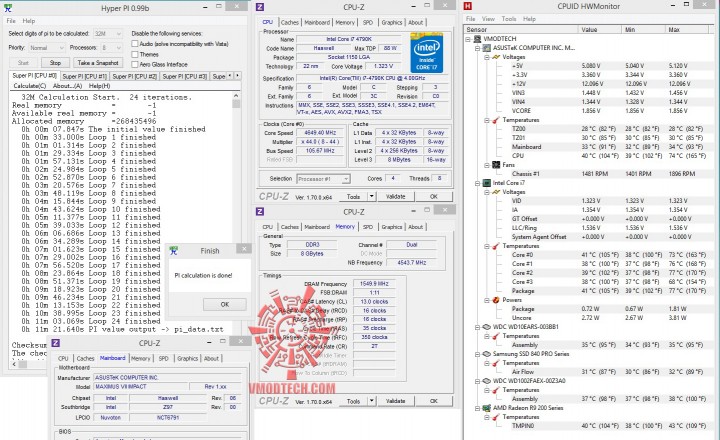Image resolution: width=720 pixels, height=440 pixels.
Task: Click the WDC WD10EARS drive icon
Action: (487, 327)
